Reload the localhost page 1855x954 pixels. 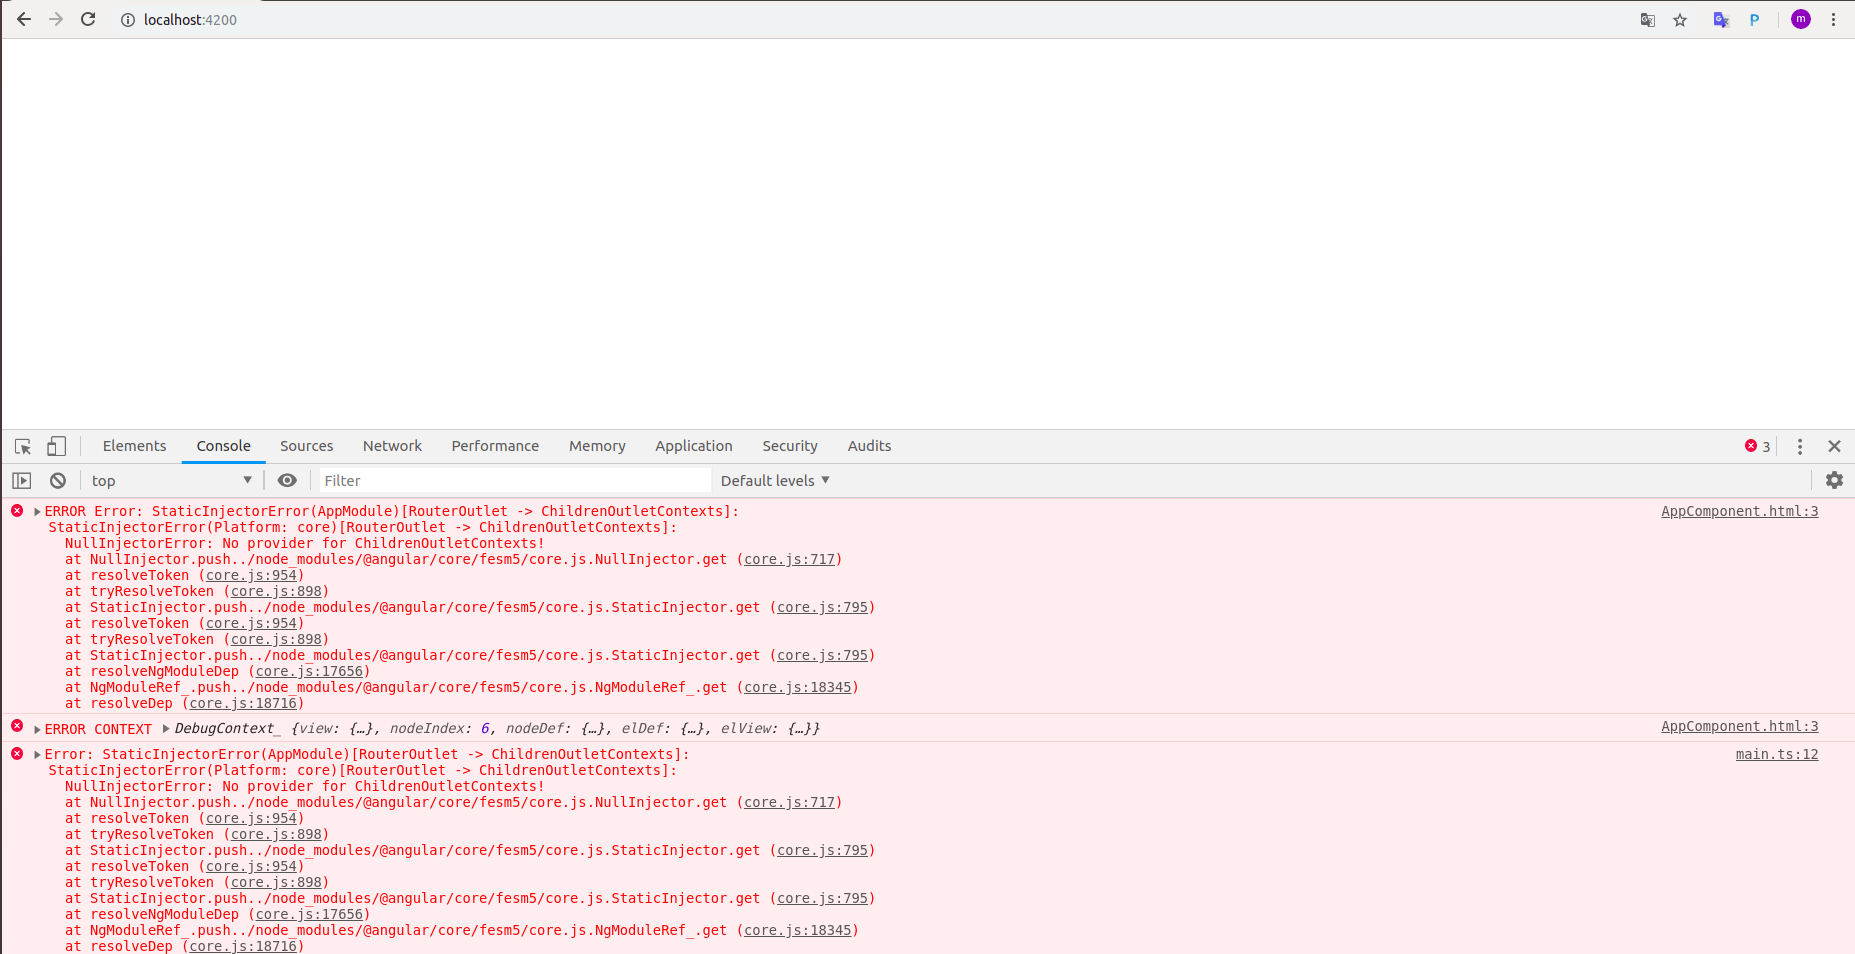(88, 19)
